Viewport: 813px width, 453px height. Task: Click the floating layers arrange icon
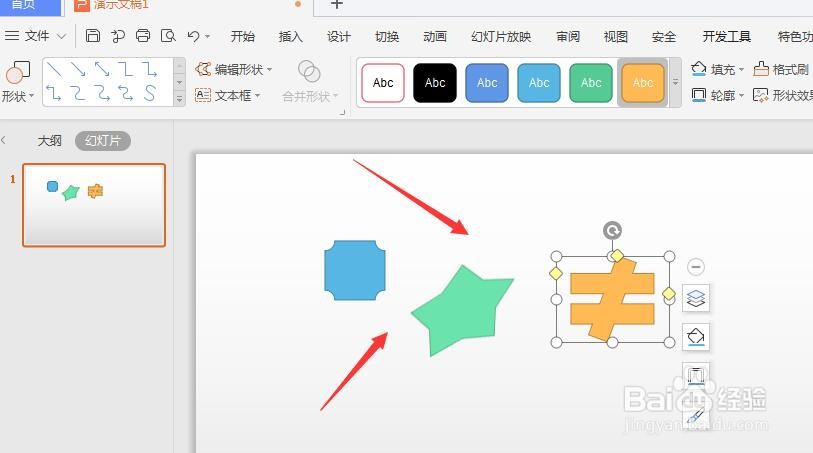696,298
